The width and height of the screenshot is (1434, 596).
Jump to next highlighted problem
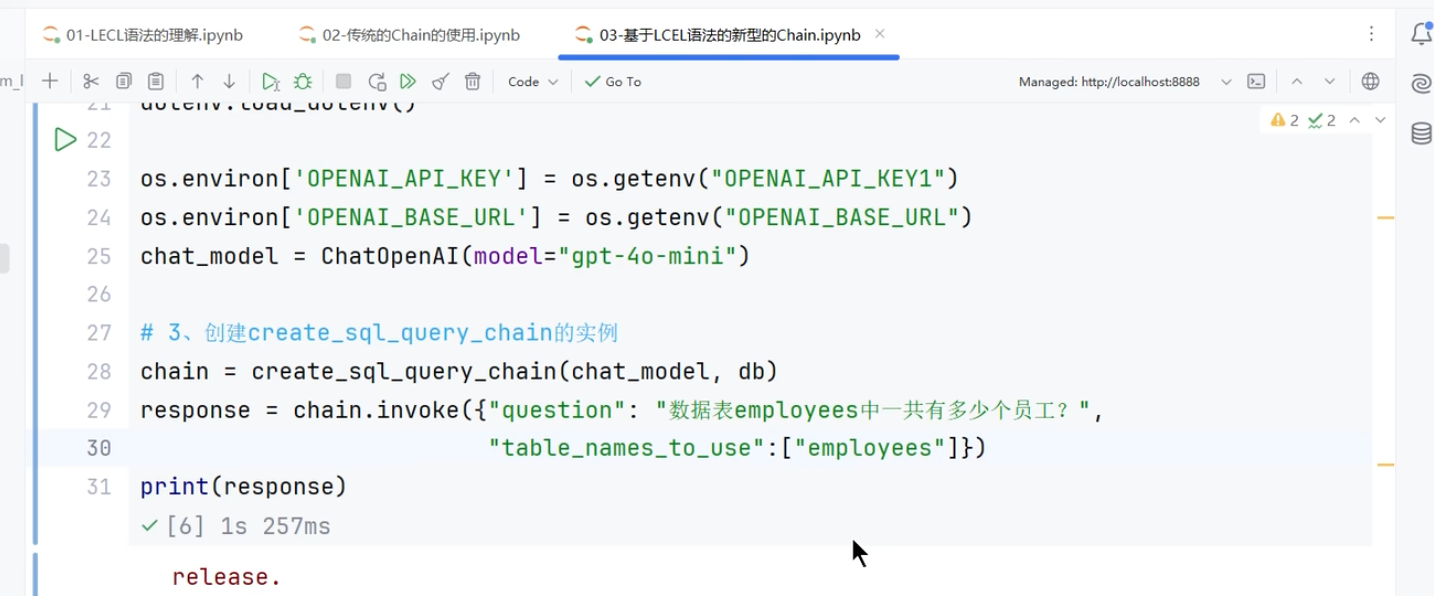[x=1380, y=120]
